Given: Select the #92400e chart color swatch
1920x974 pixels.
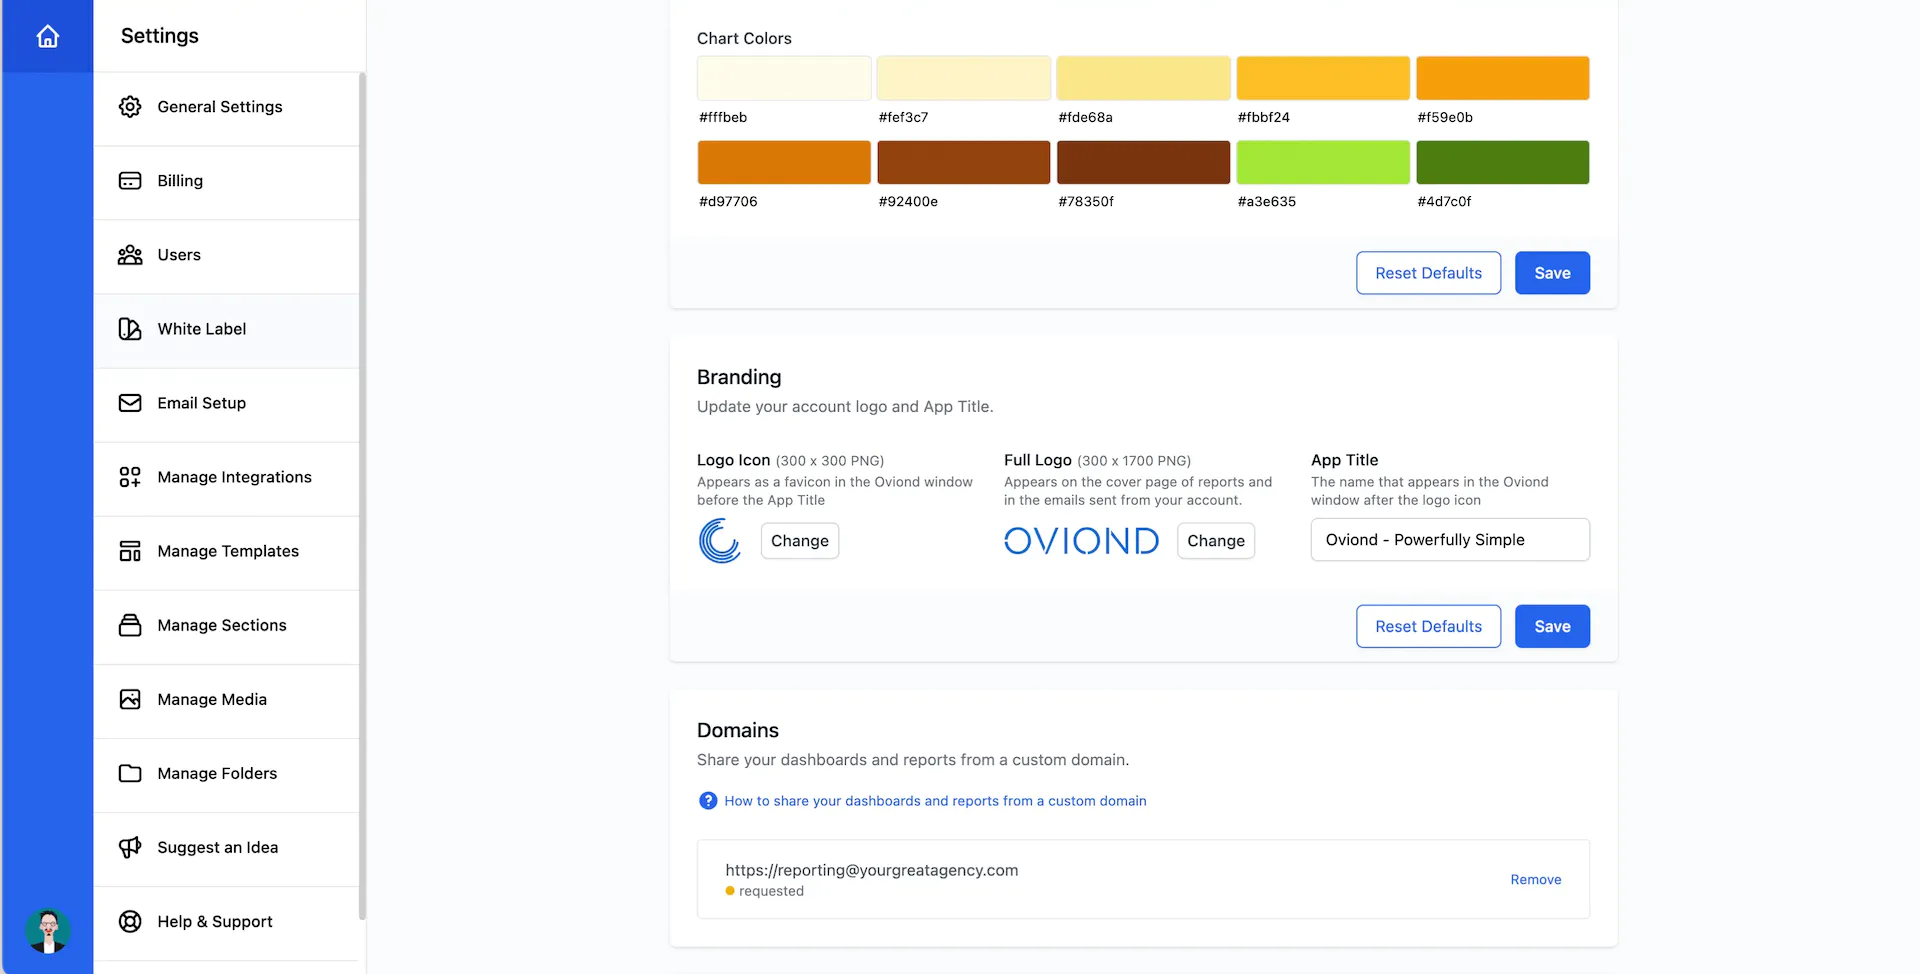Looking at the screenshot, I should point(964,162).
